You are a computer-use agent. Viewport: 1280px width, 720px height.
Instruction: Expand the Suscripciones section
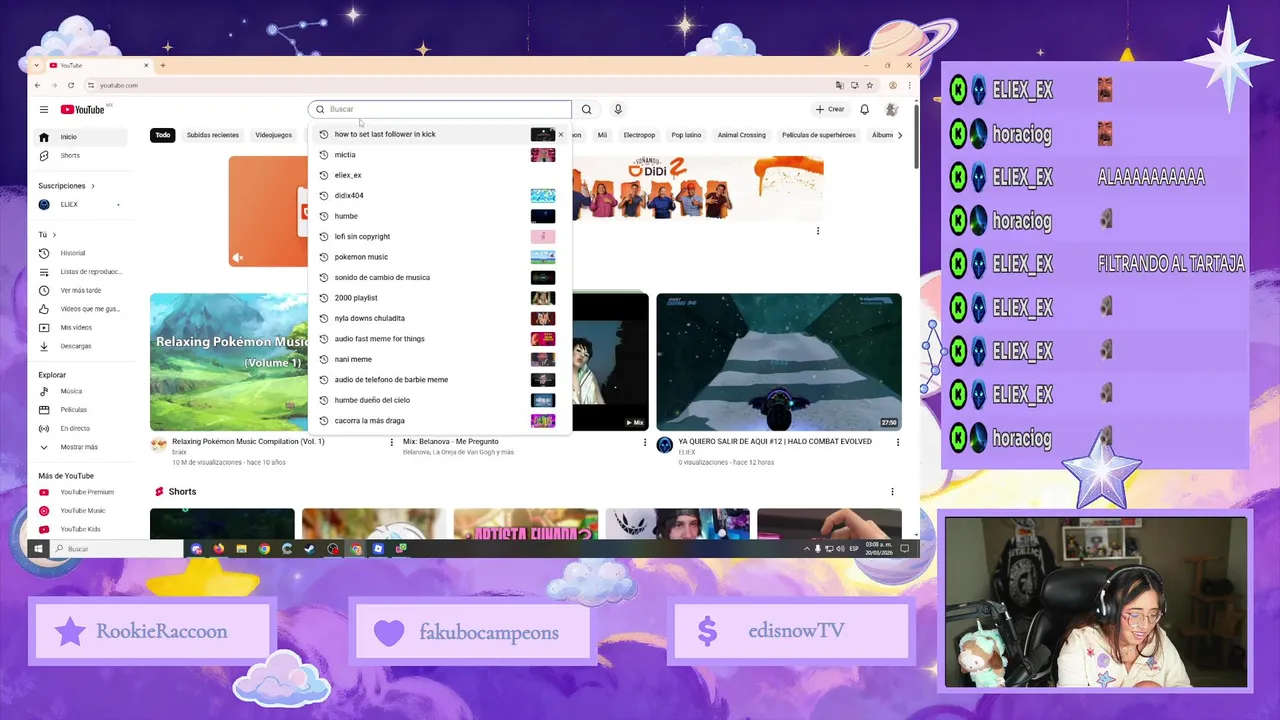pos(67,186)
